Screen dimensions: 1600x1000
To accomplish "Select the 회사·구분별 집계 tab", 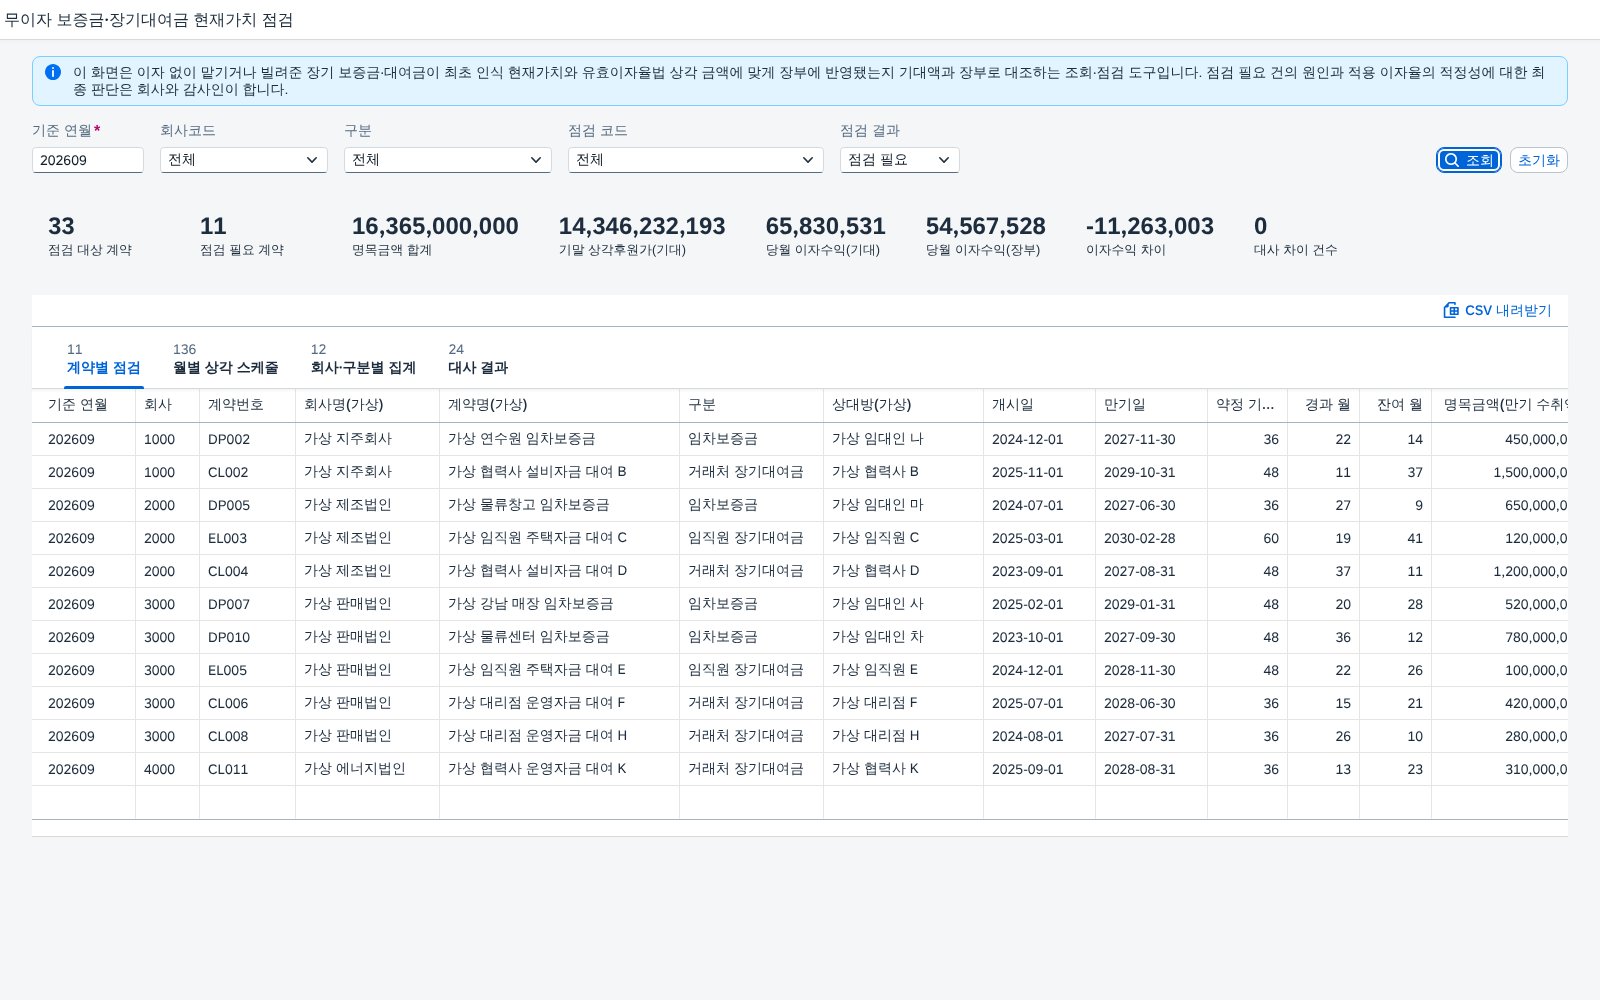I will click(363, 359).
